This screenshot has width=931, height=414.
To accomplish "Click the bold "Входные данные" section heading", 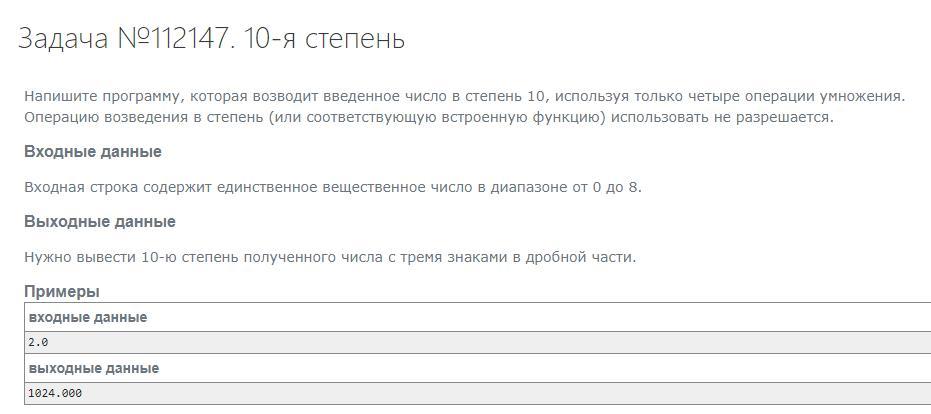I will tap(93, 152).
